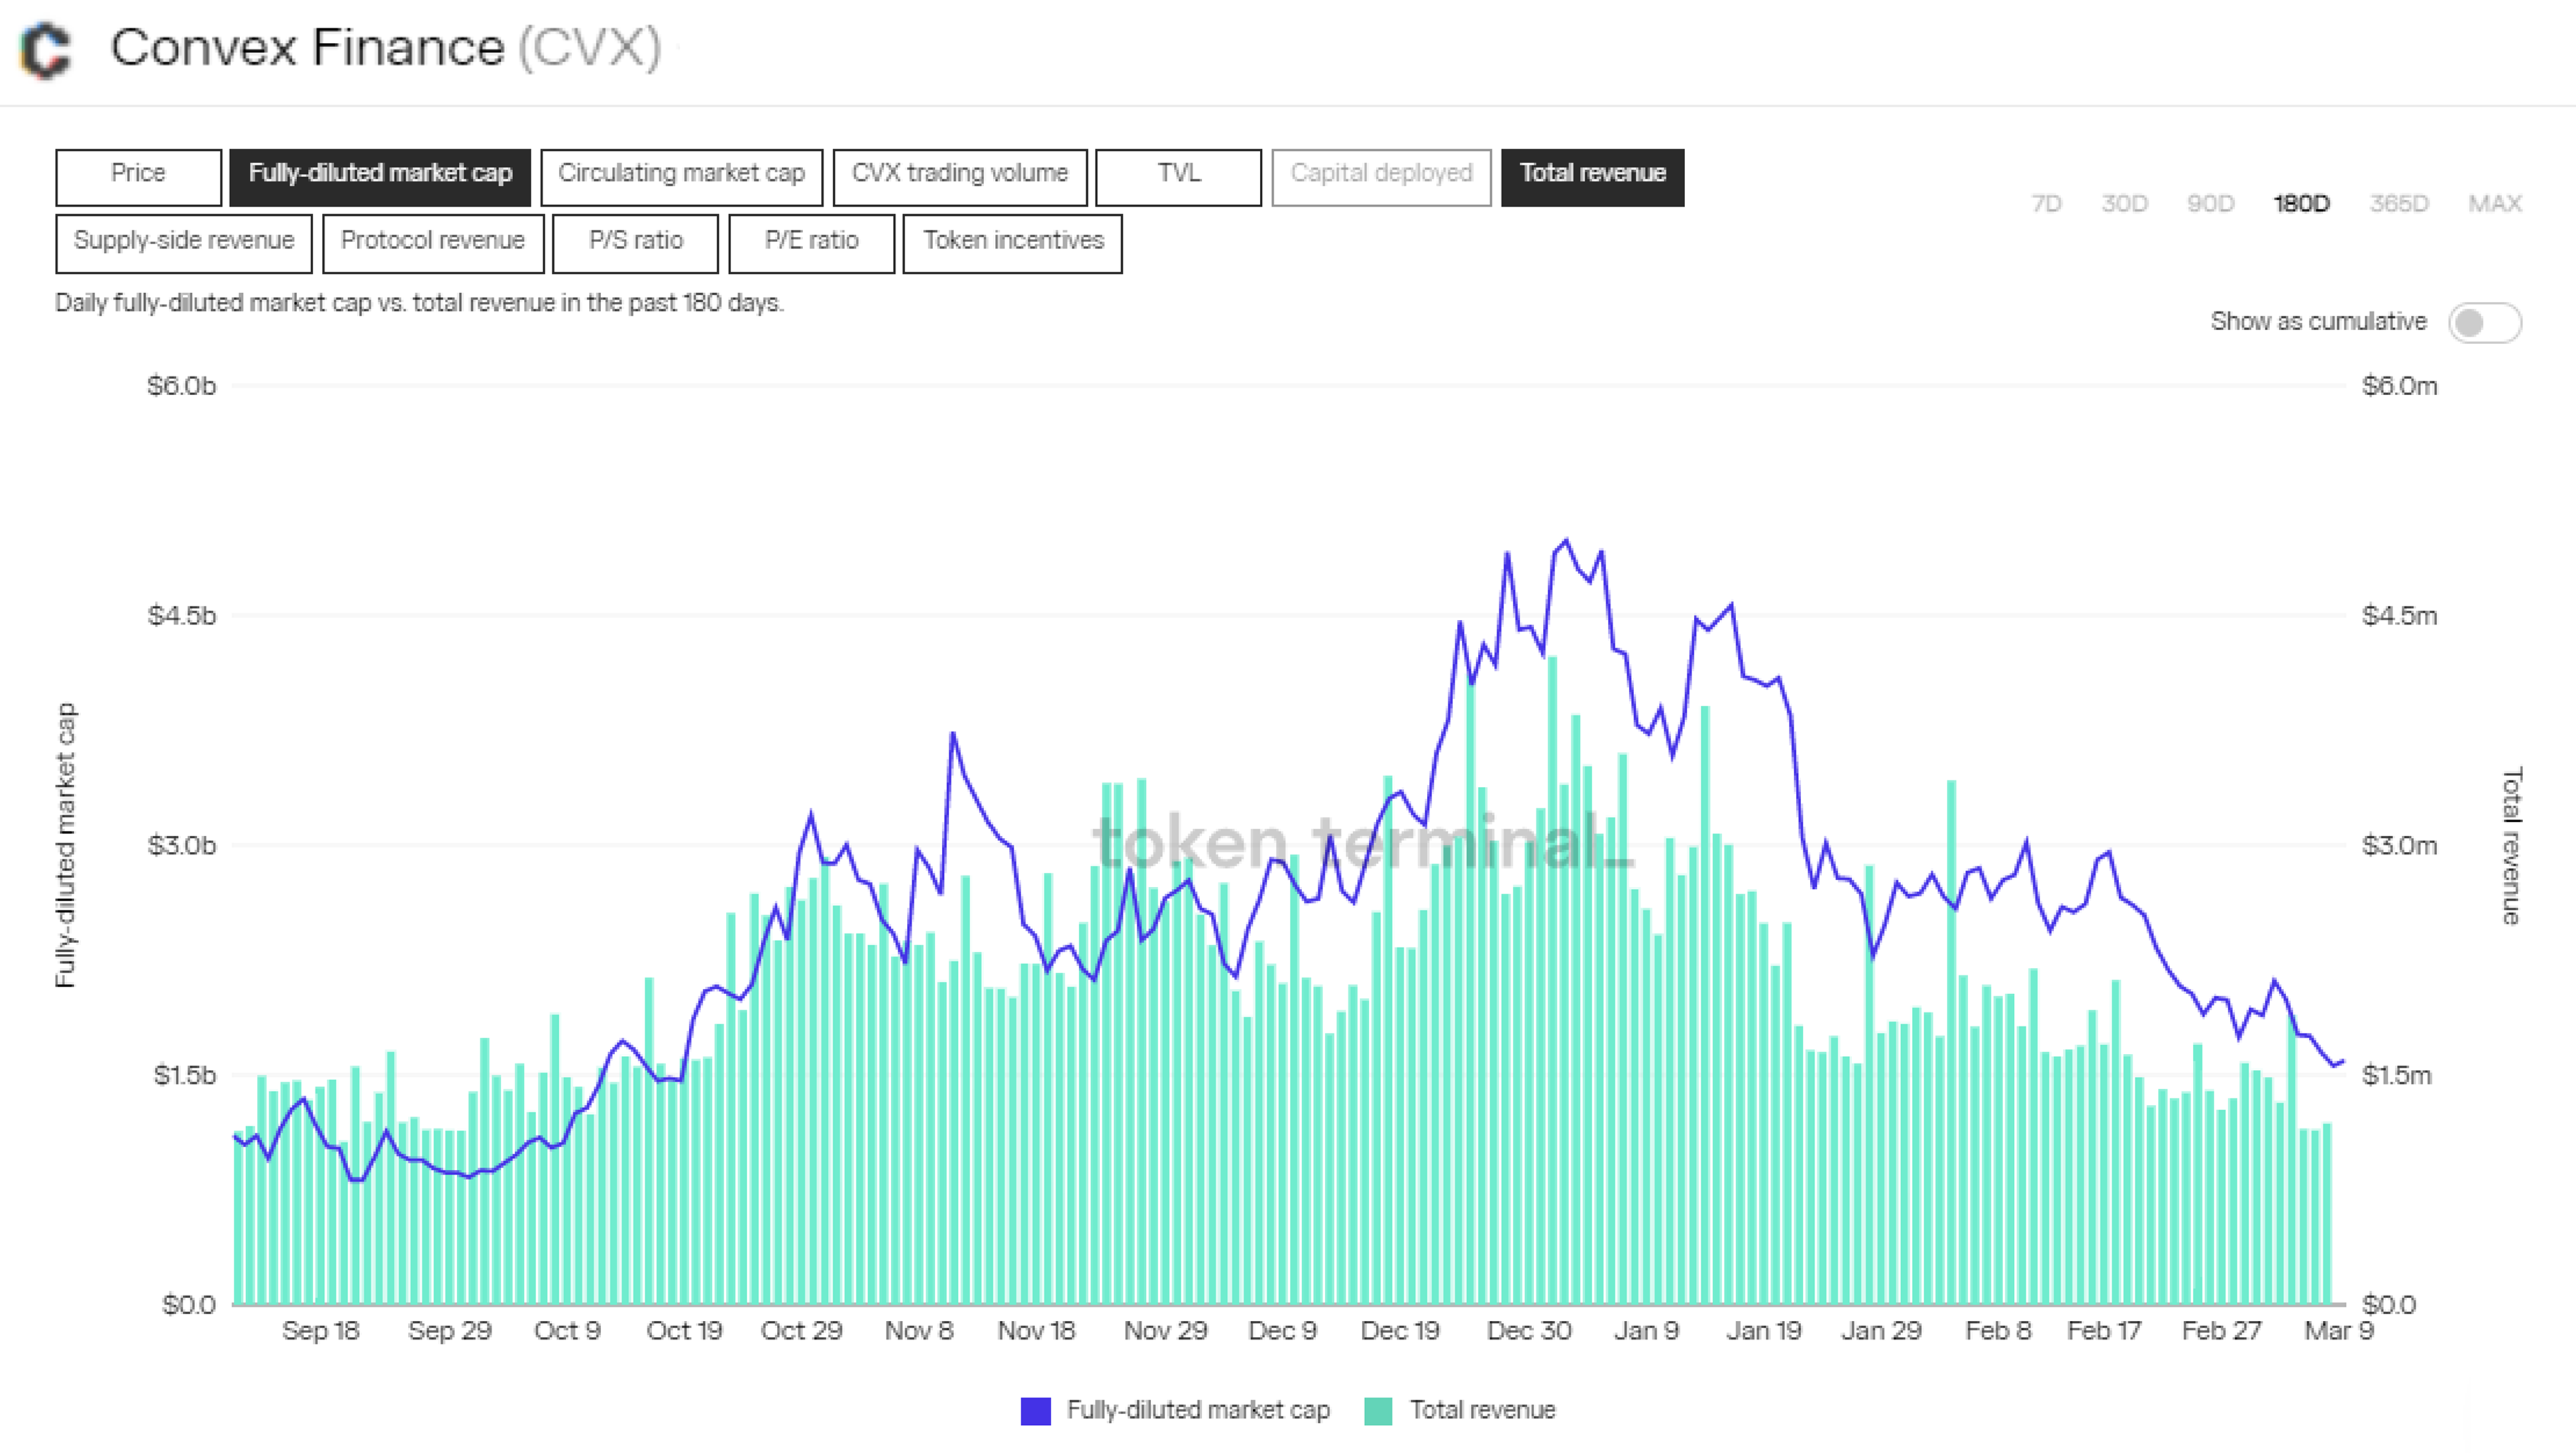Set the chart range to 365D
2576x1453 pixels.
point(2398,204)
